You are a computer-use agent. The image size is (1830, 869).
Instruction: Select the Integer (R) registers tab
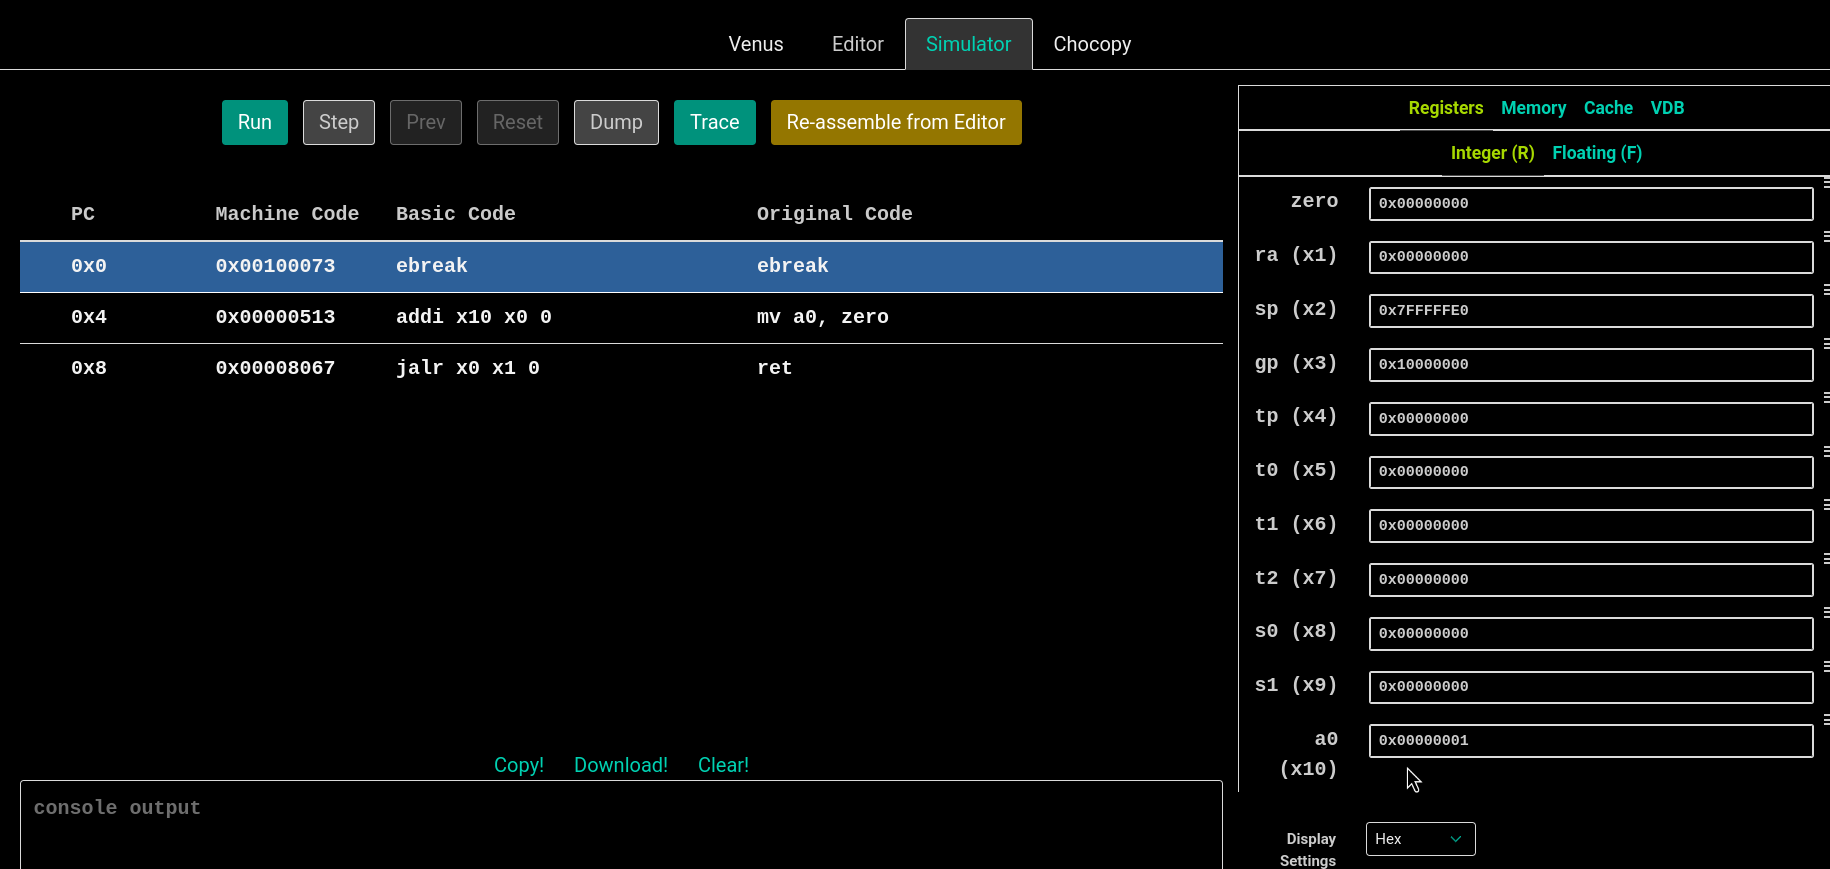pyautogui.click(x=1492, y=153)
